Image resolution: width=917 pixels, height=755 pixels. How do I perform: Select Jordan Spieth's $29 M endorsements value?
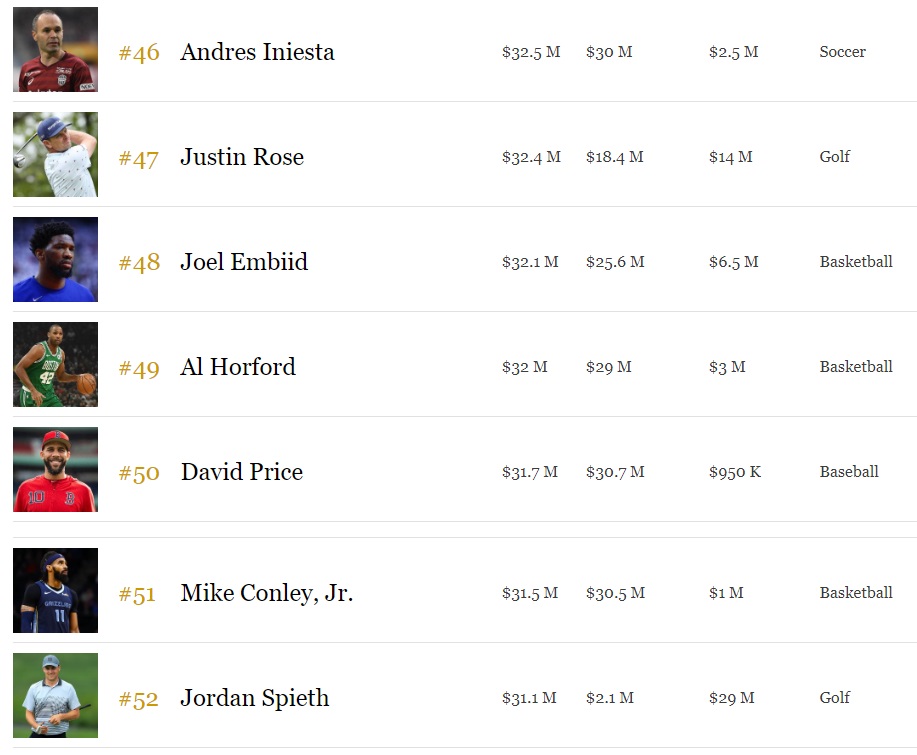pos(731,698)
